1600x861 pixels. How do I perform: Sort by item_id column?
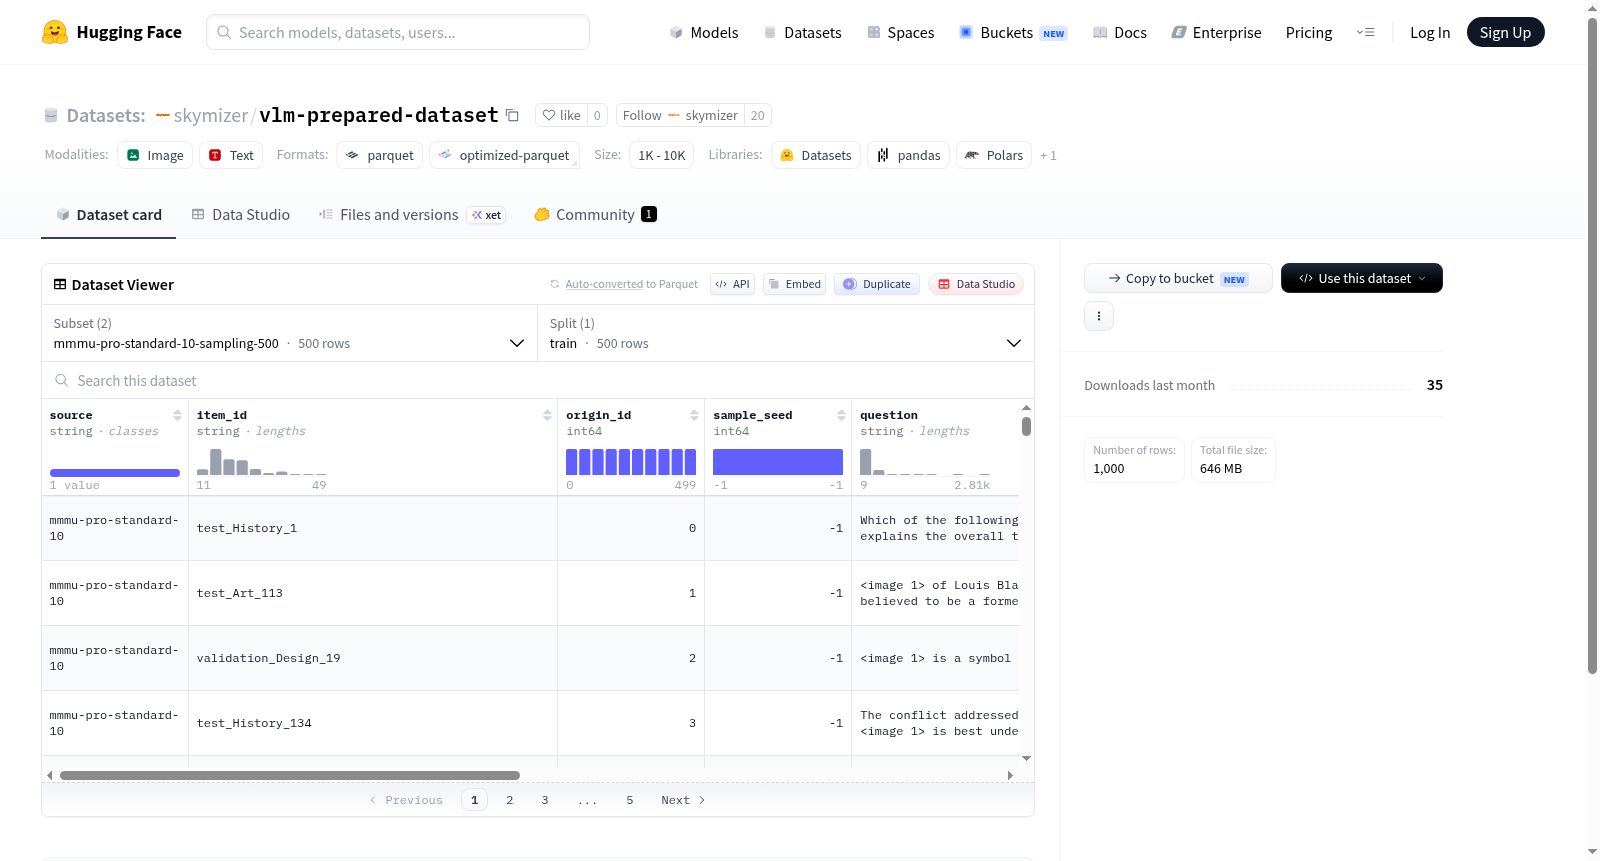pos(547,415)
